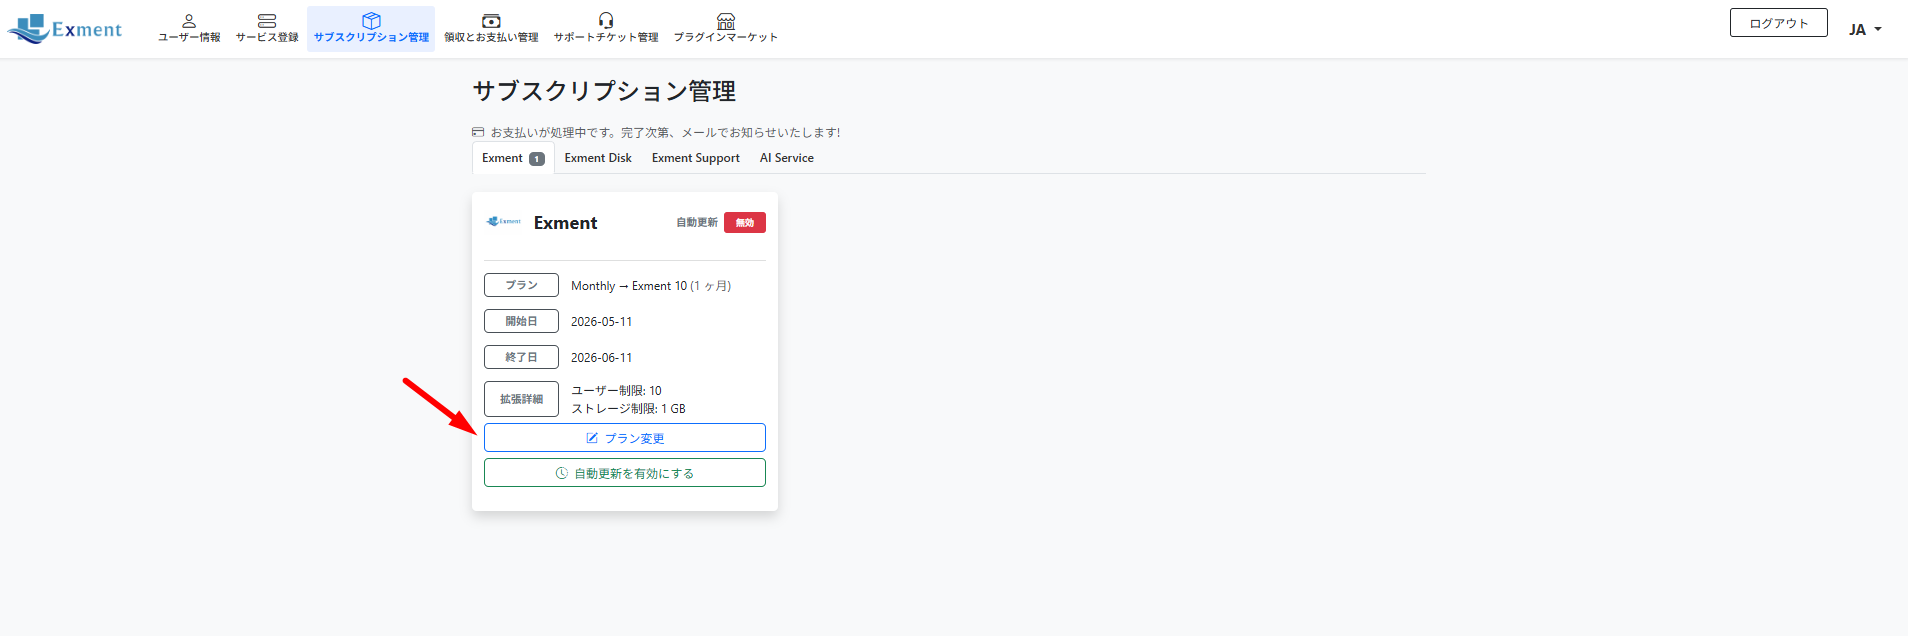The height and width of the screenshot is (636, 1908).
Task: Open サブスクリプション管理 box icon
Action: [371, 21]
